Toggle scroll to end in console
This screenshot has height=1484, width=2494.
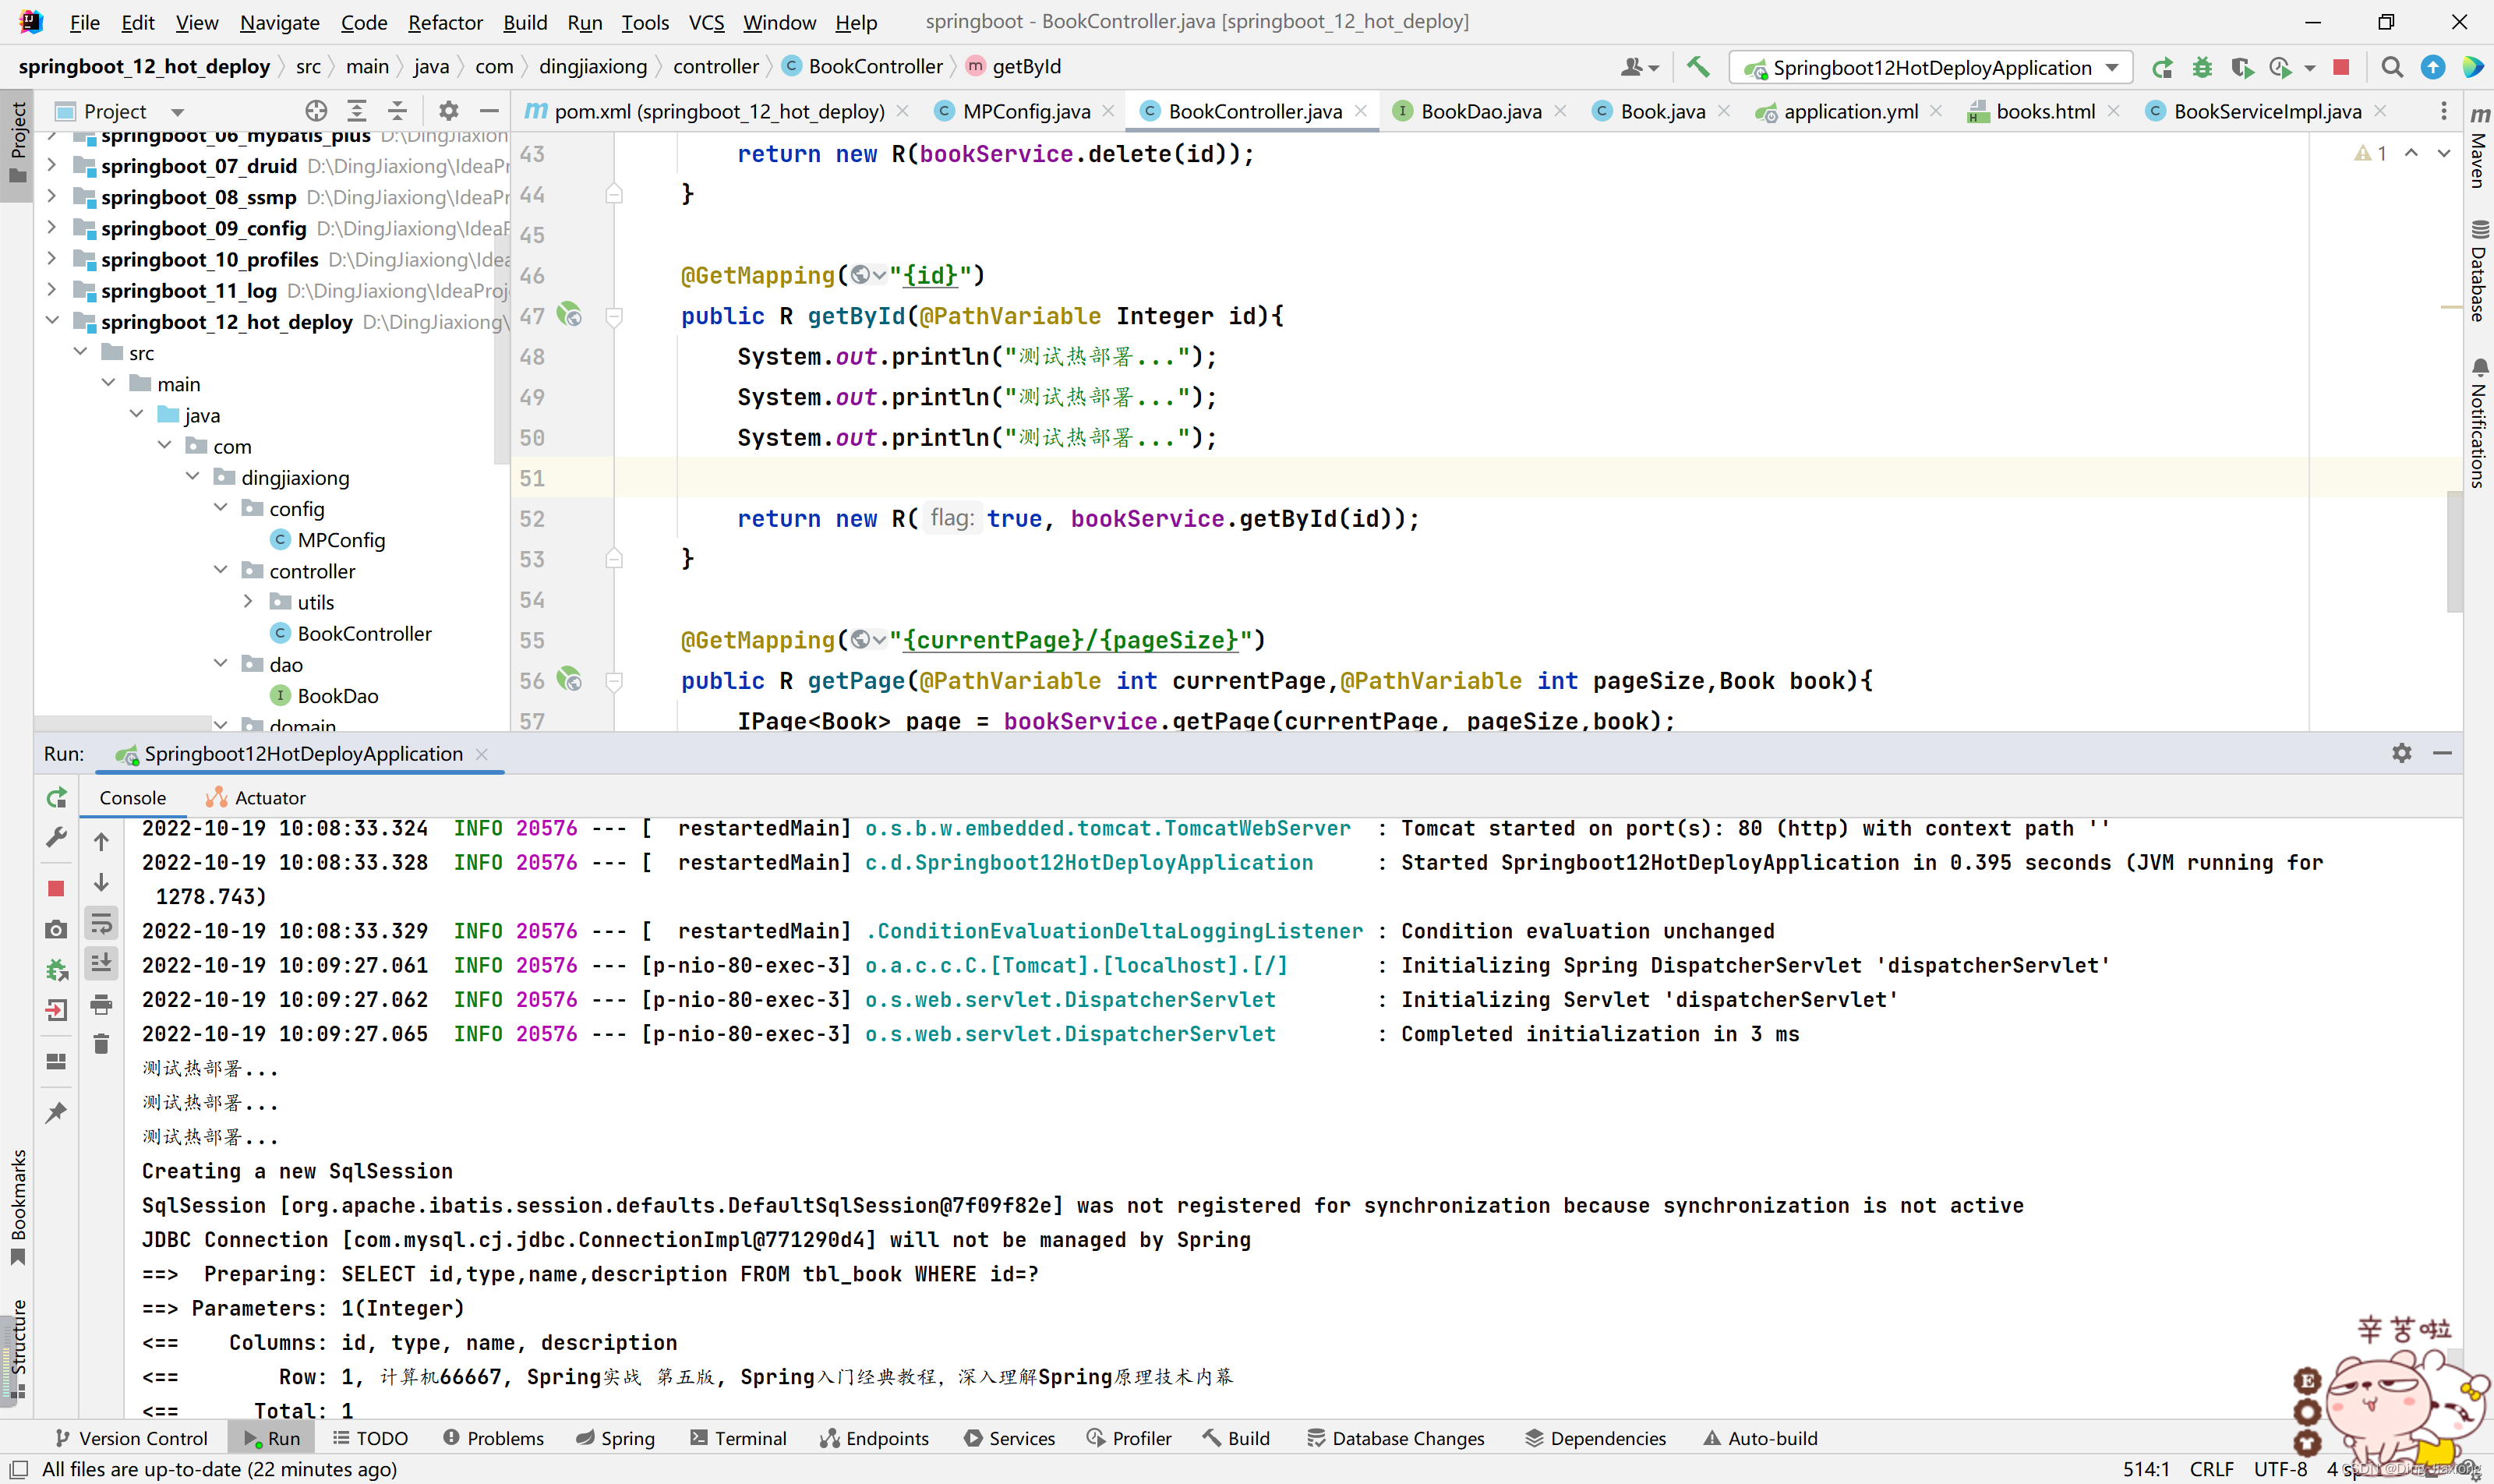coord(101,964)
